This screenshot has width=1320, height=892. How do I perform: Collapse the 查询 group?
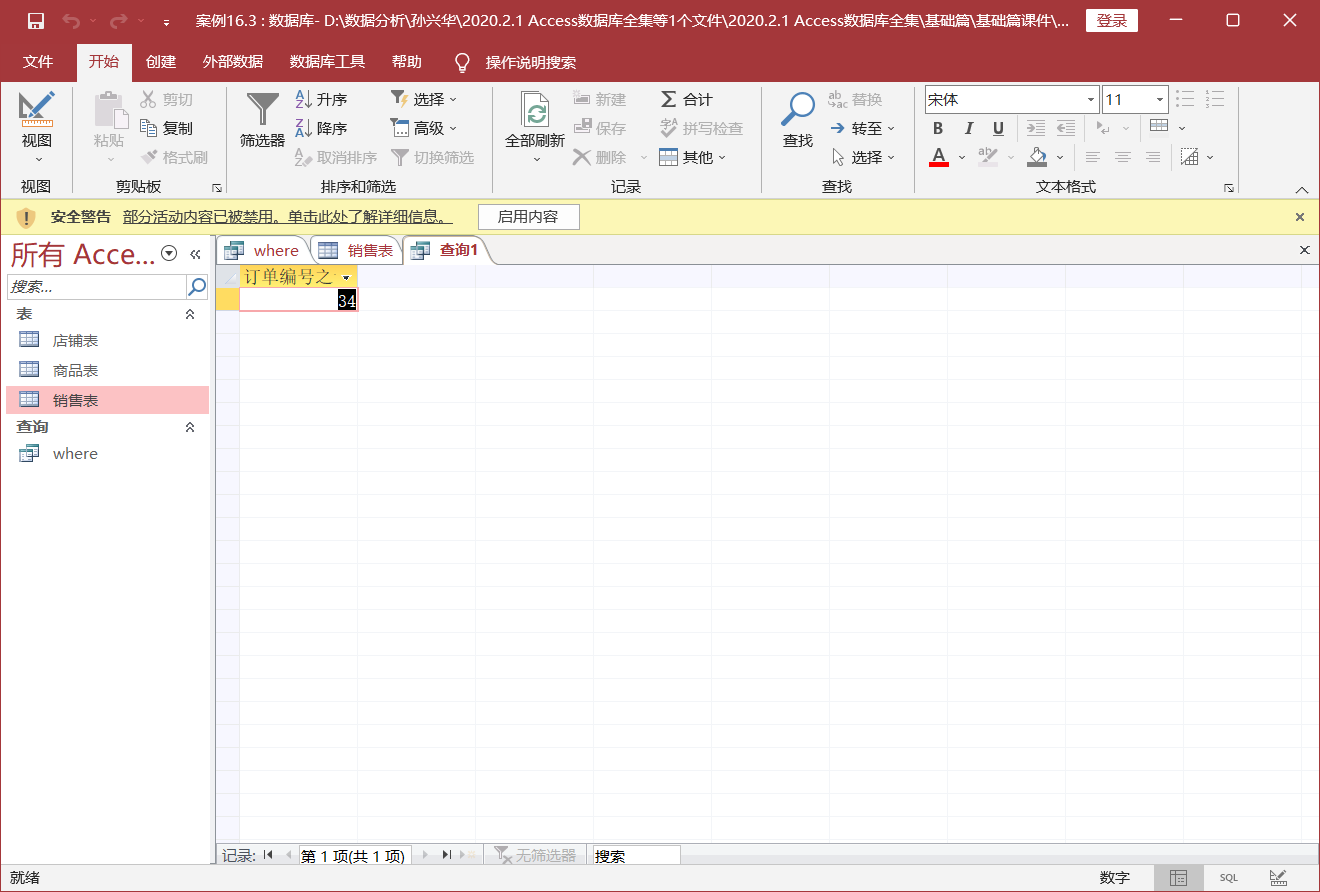pyautogui.click(x=190, y=427)
